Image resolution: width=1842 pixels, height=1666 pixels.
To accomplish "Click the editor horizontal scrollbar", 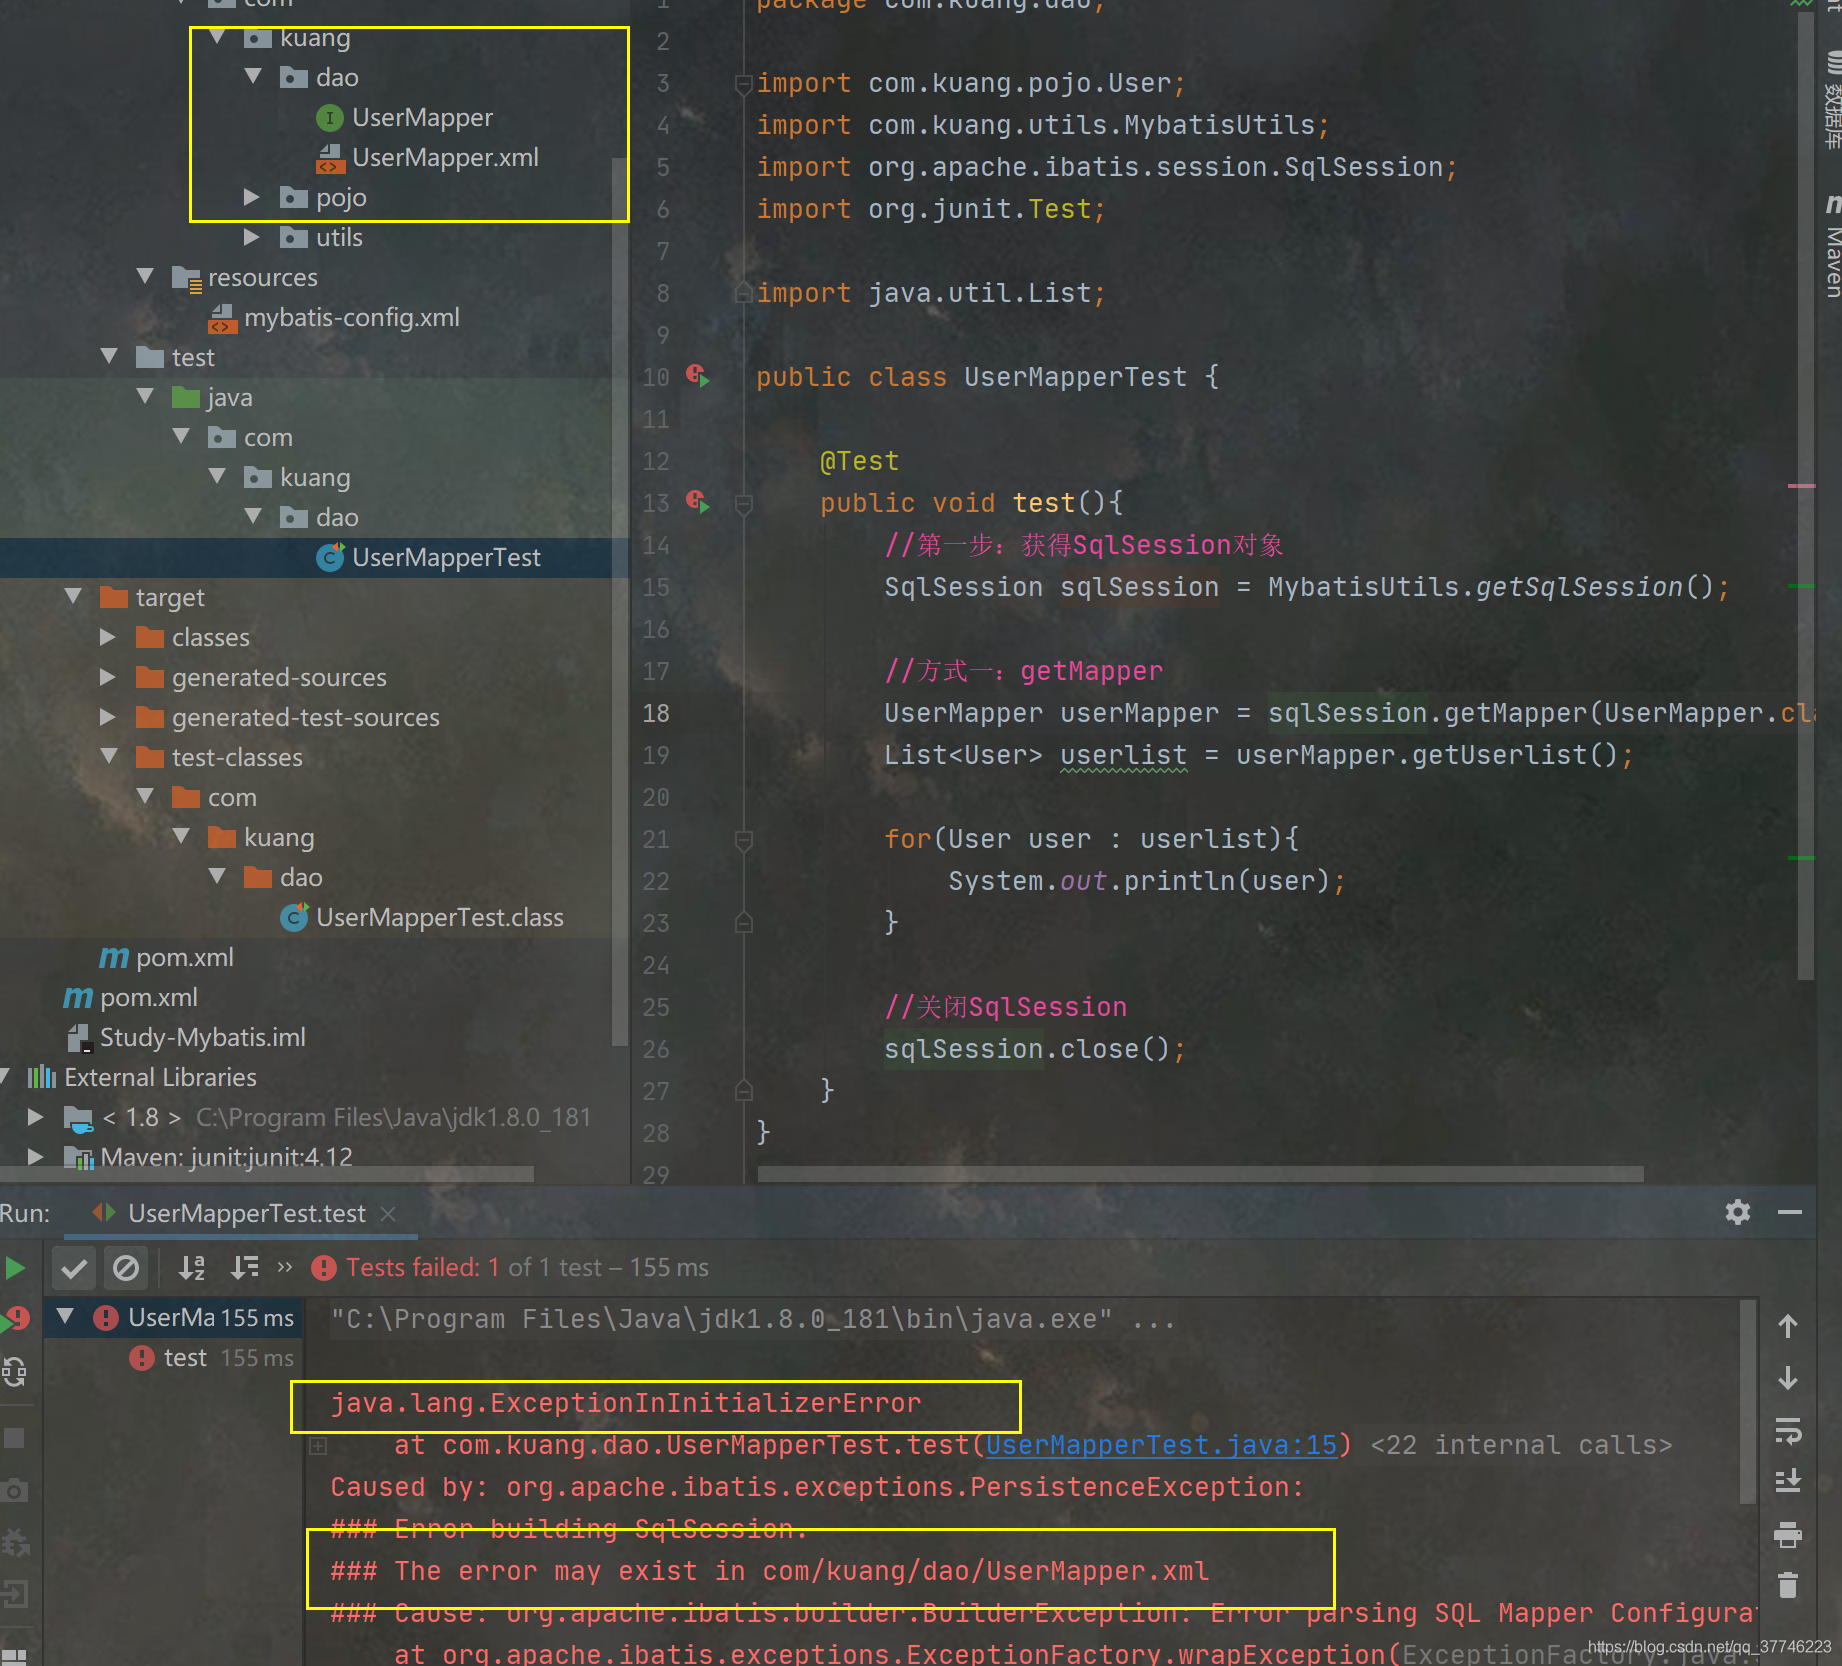I will click(x=1200, y=1173).
